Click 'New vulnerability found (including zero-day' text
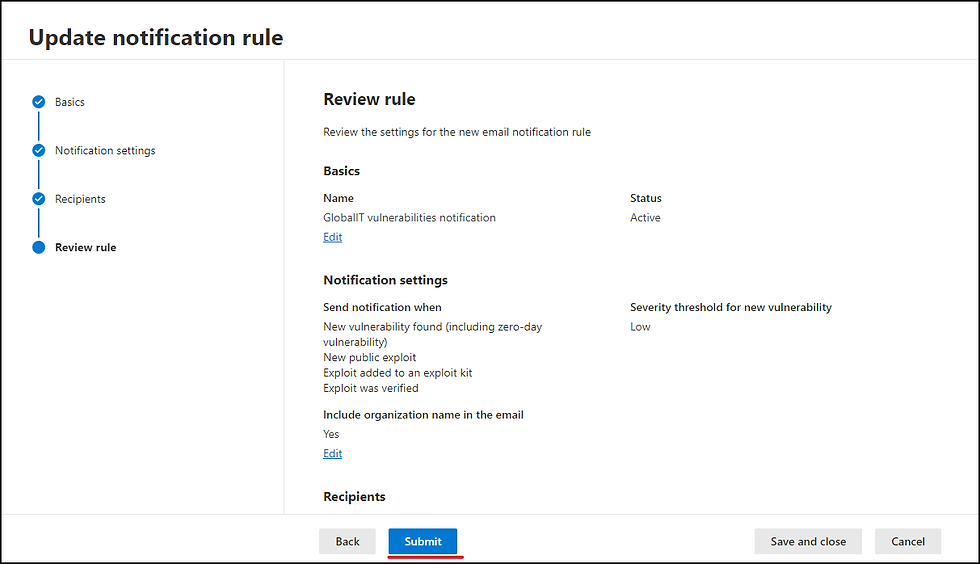Screen dimensions: 980x564 coord(432,326)
